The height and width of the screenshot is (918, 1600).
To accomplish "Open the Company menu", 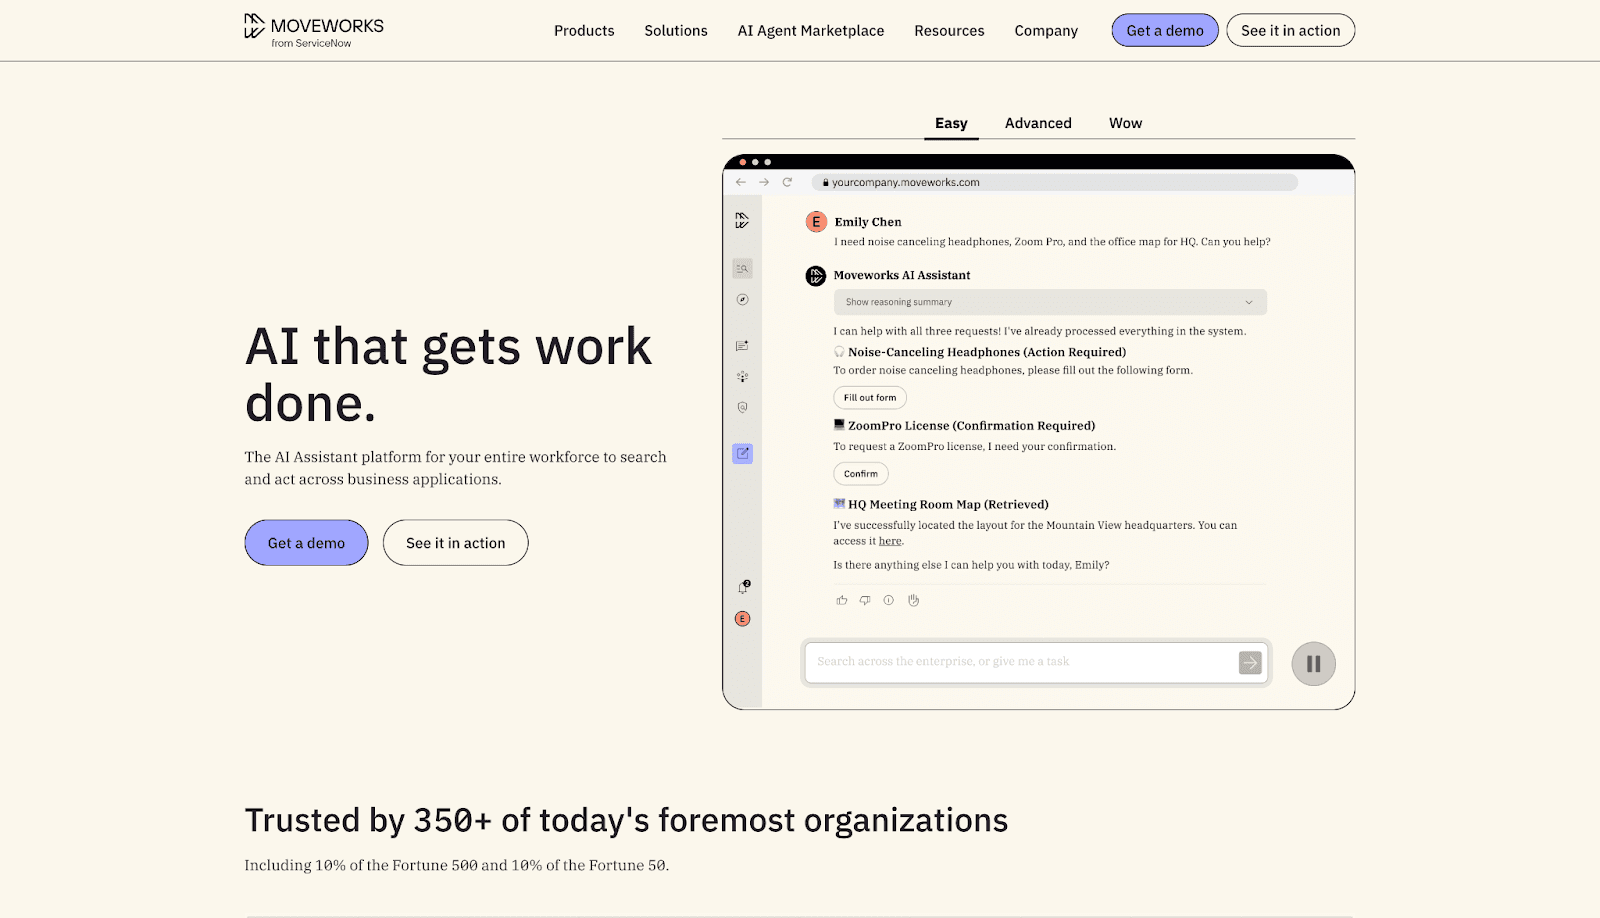I will [1046, 31].
